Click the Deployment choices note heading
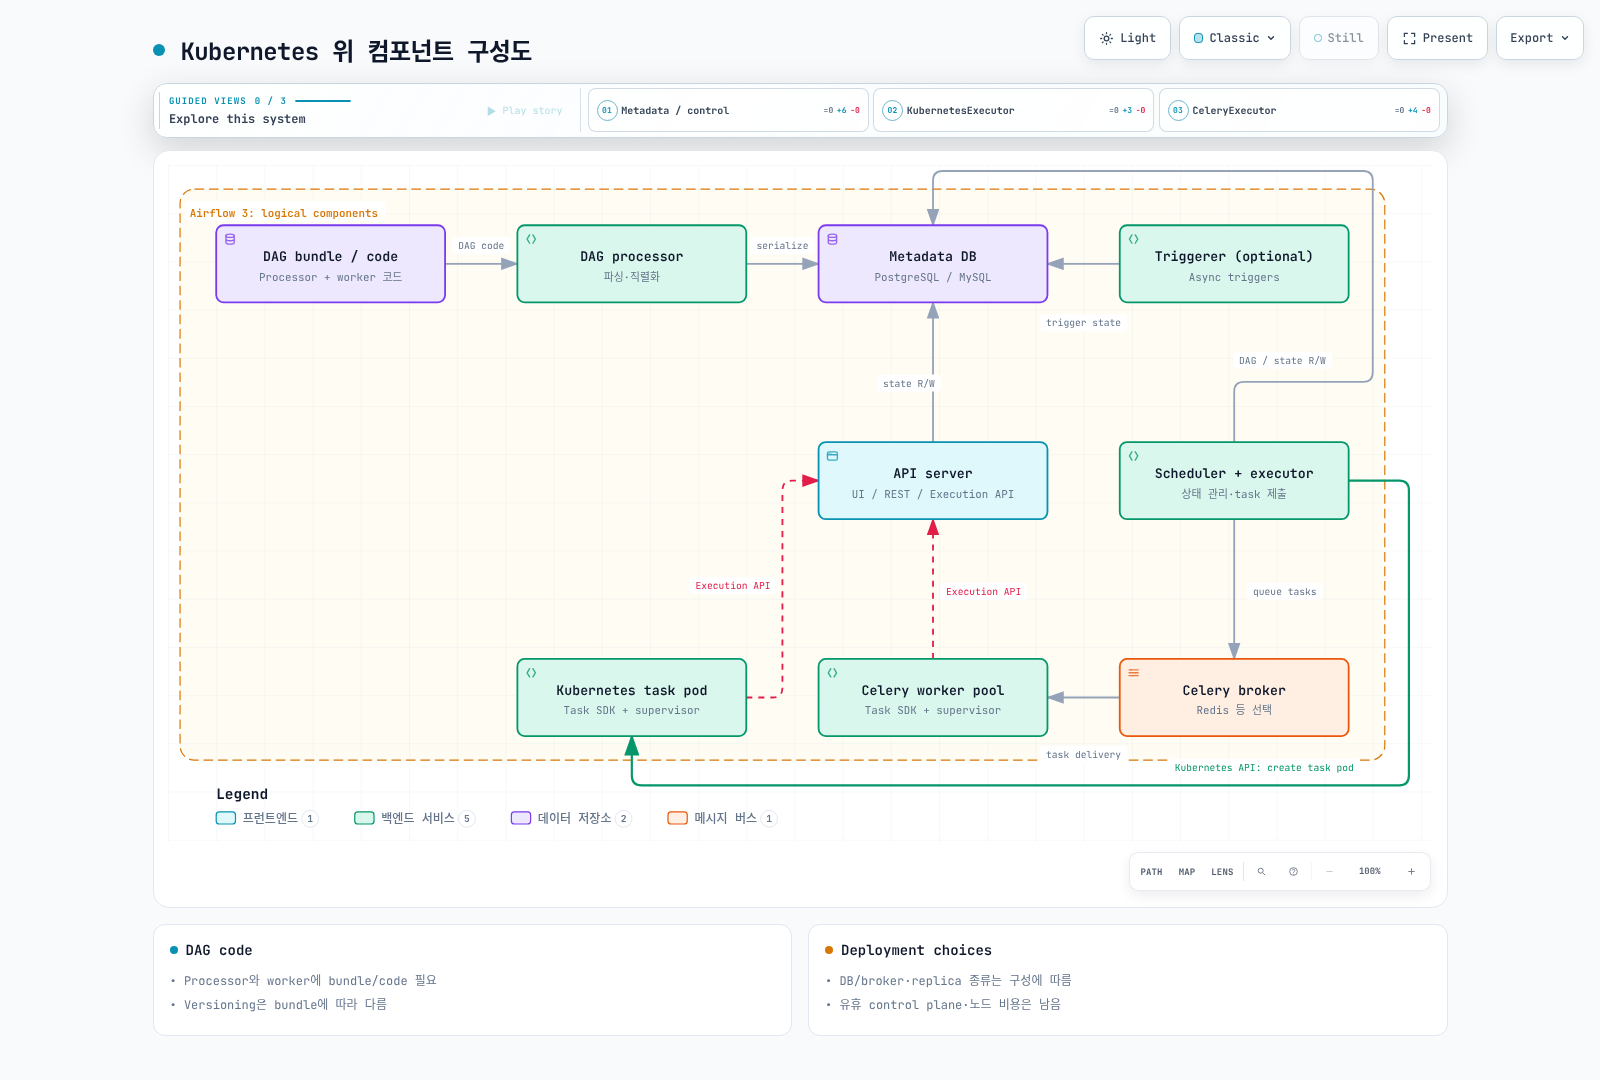Image resolution: width=1600 pixels, height=1080 pixels. [x=916, y=950]
